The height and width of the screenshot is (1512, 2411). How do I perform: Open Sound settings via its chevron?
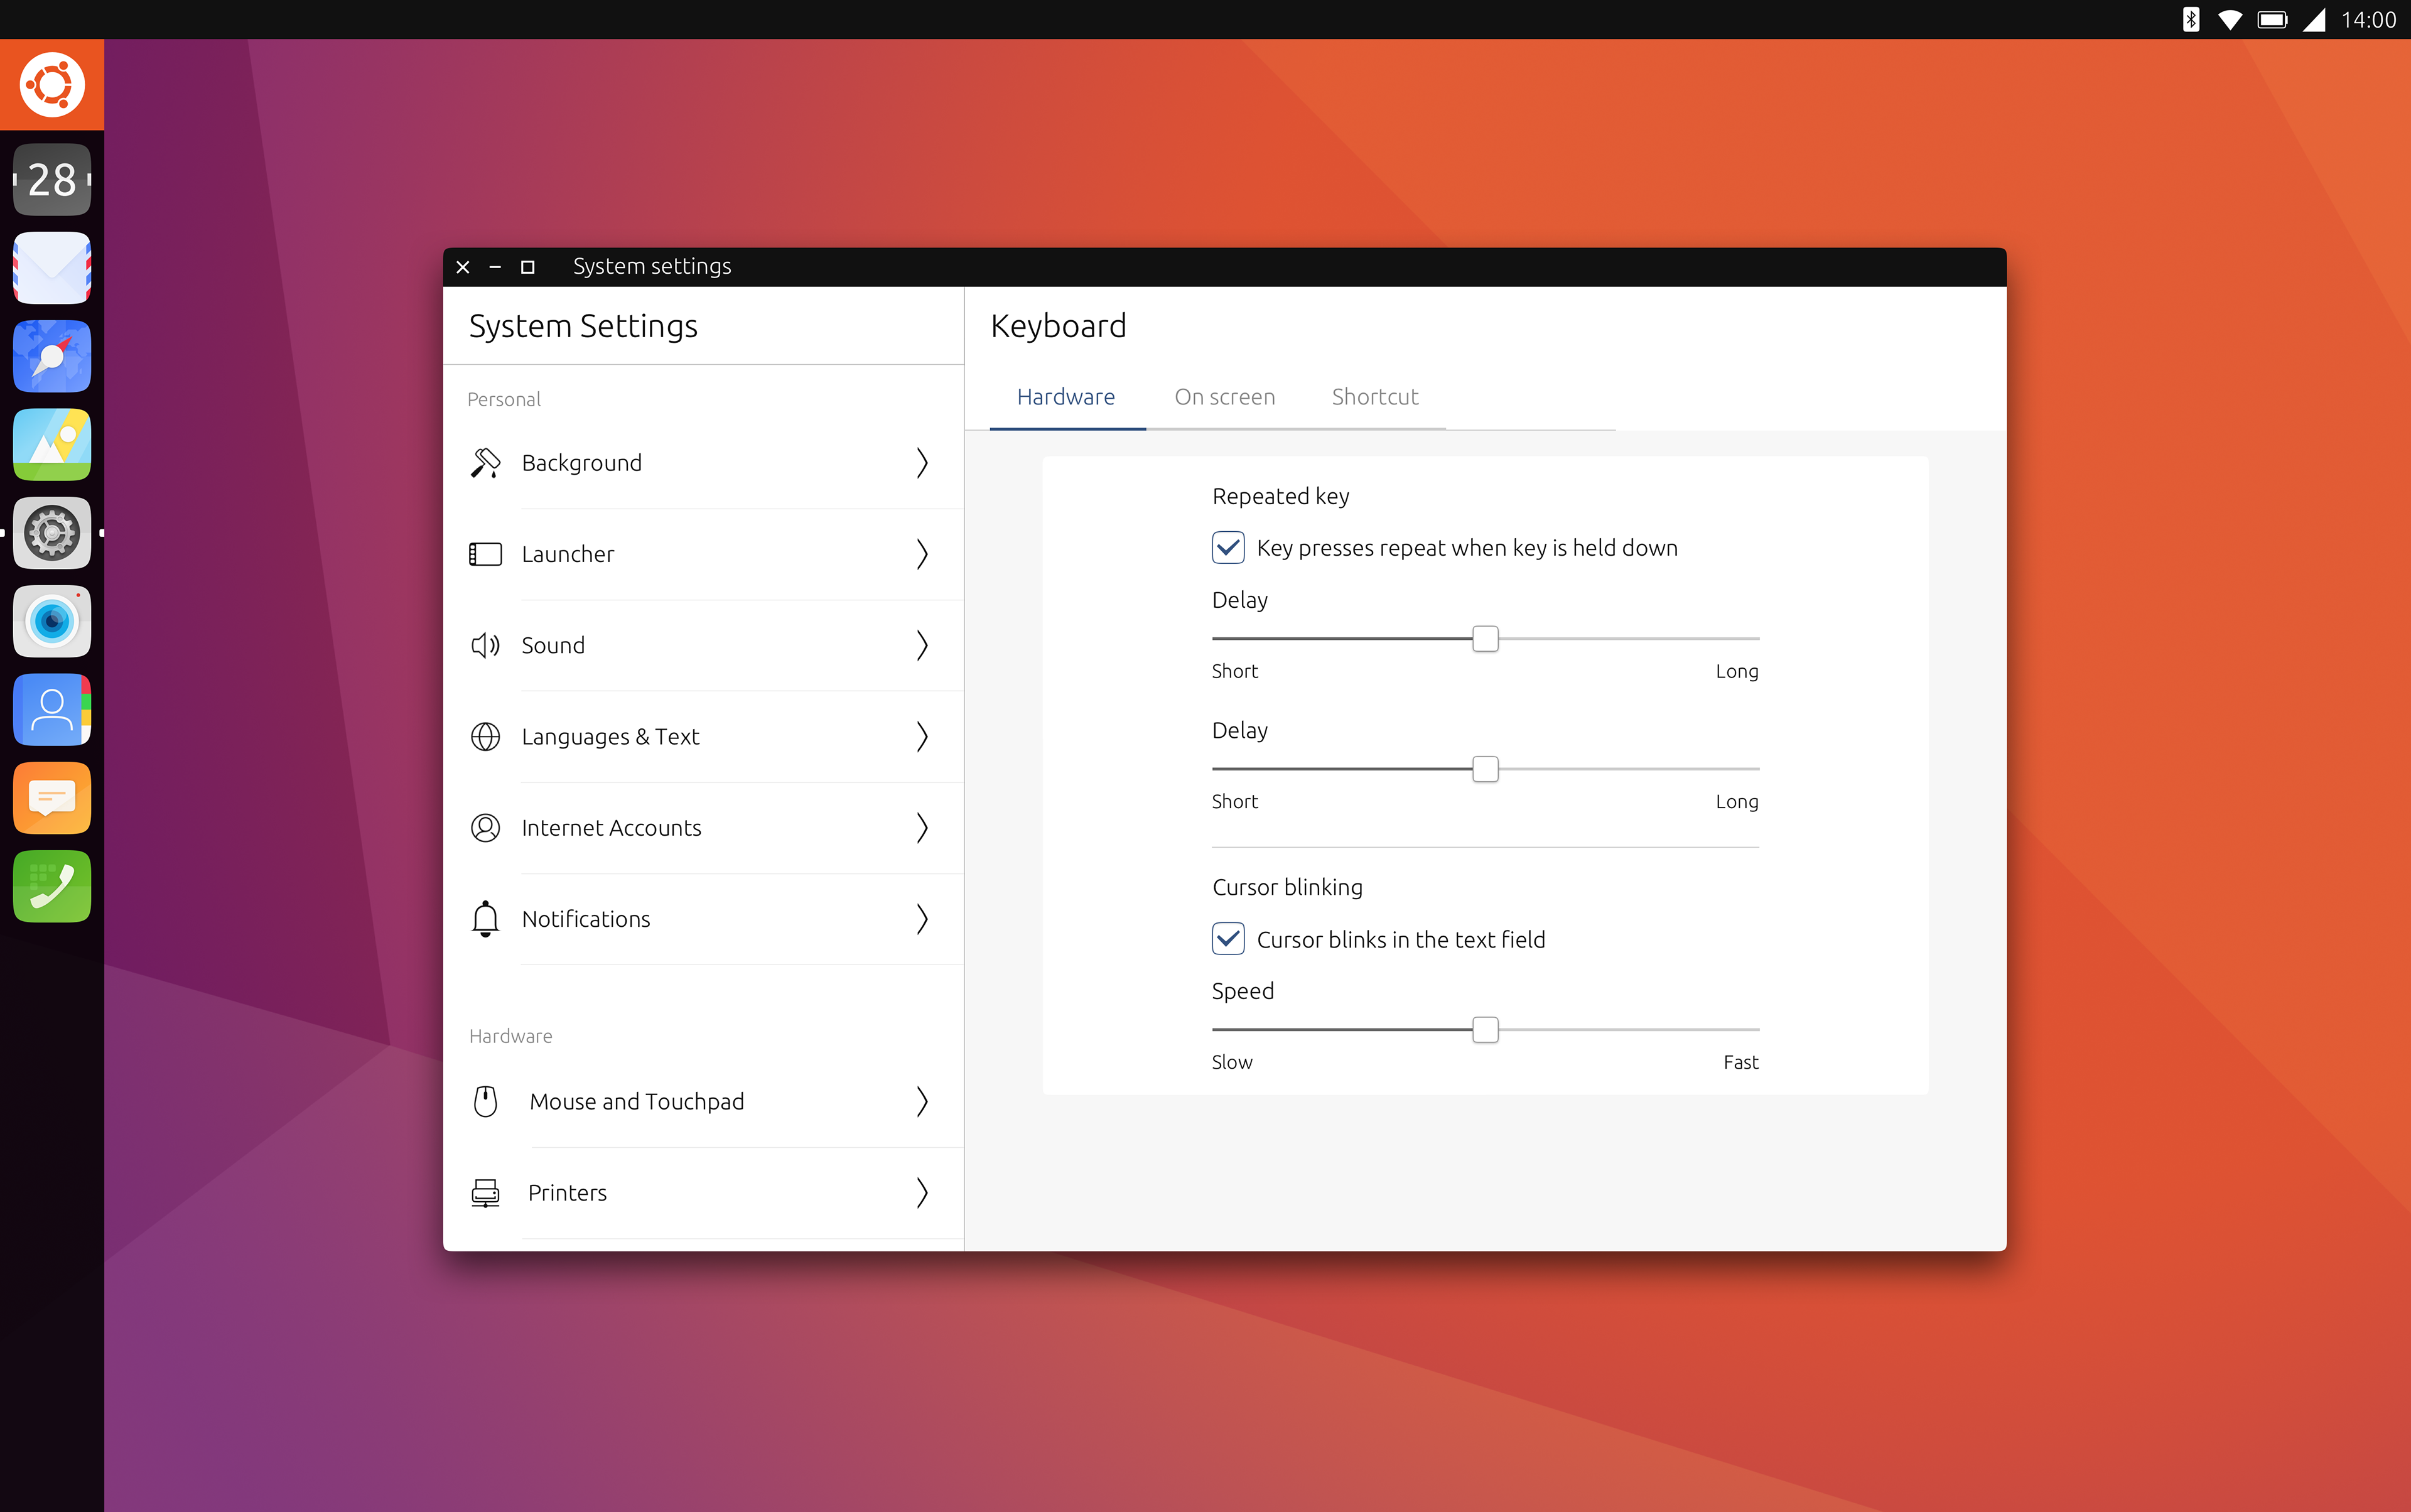point(922,645)
